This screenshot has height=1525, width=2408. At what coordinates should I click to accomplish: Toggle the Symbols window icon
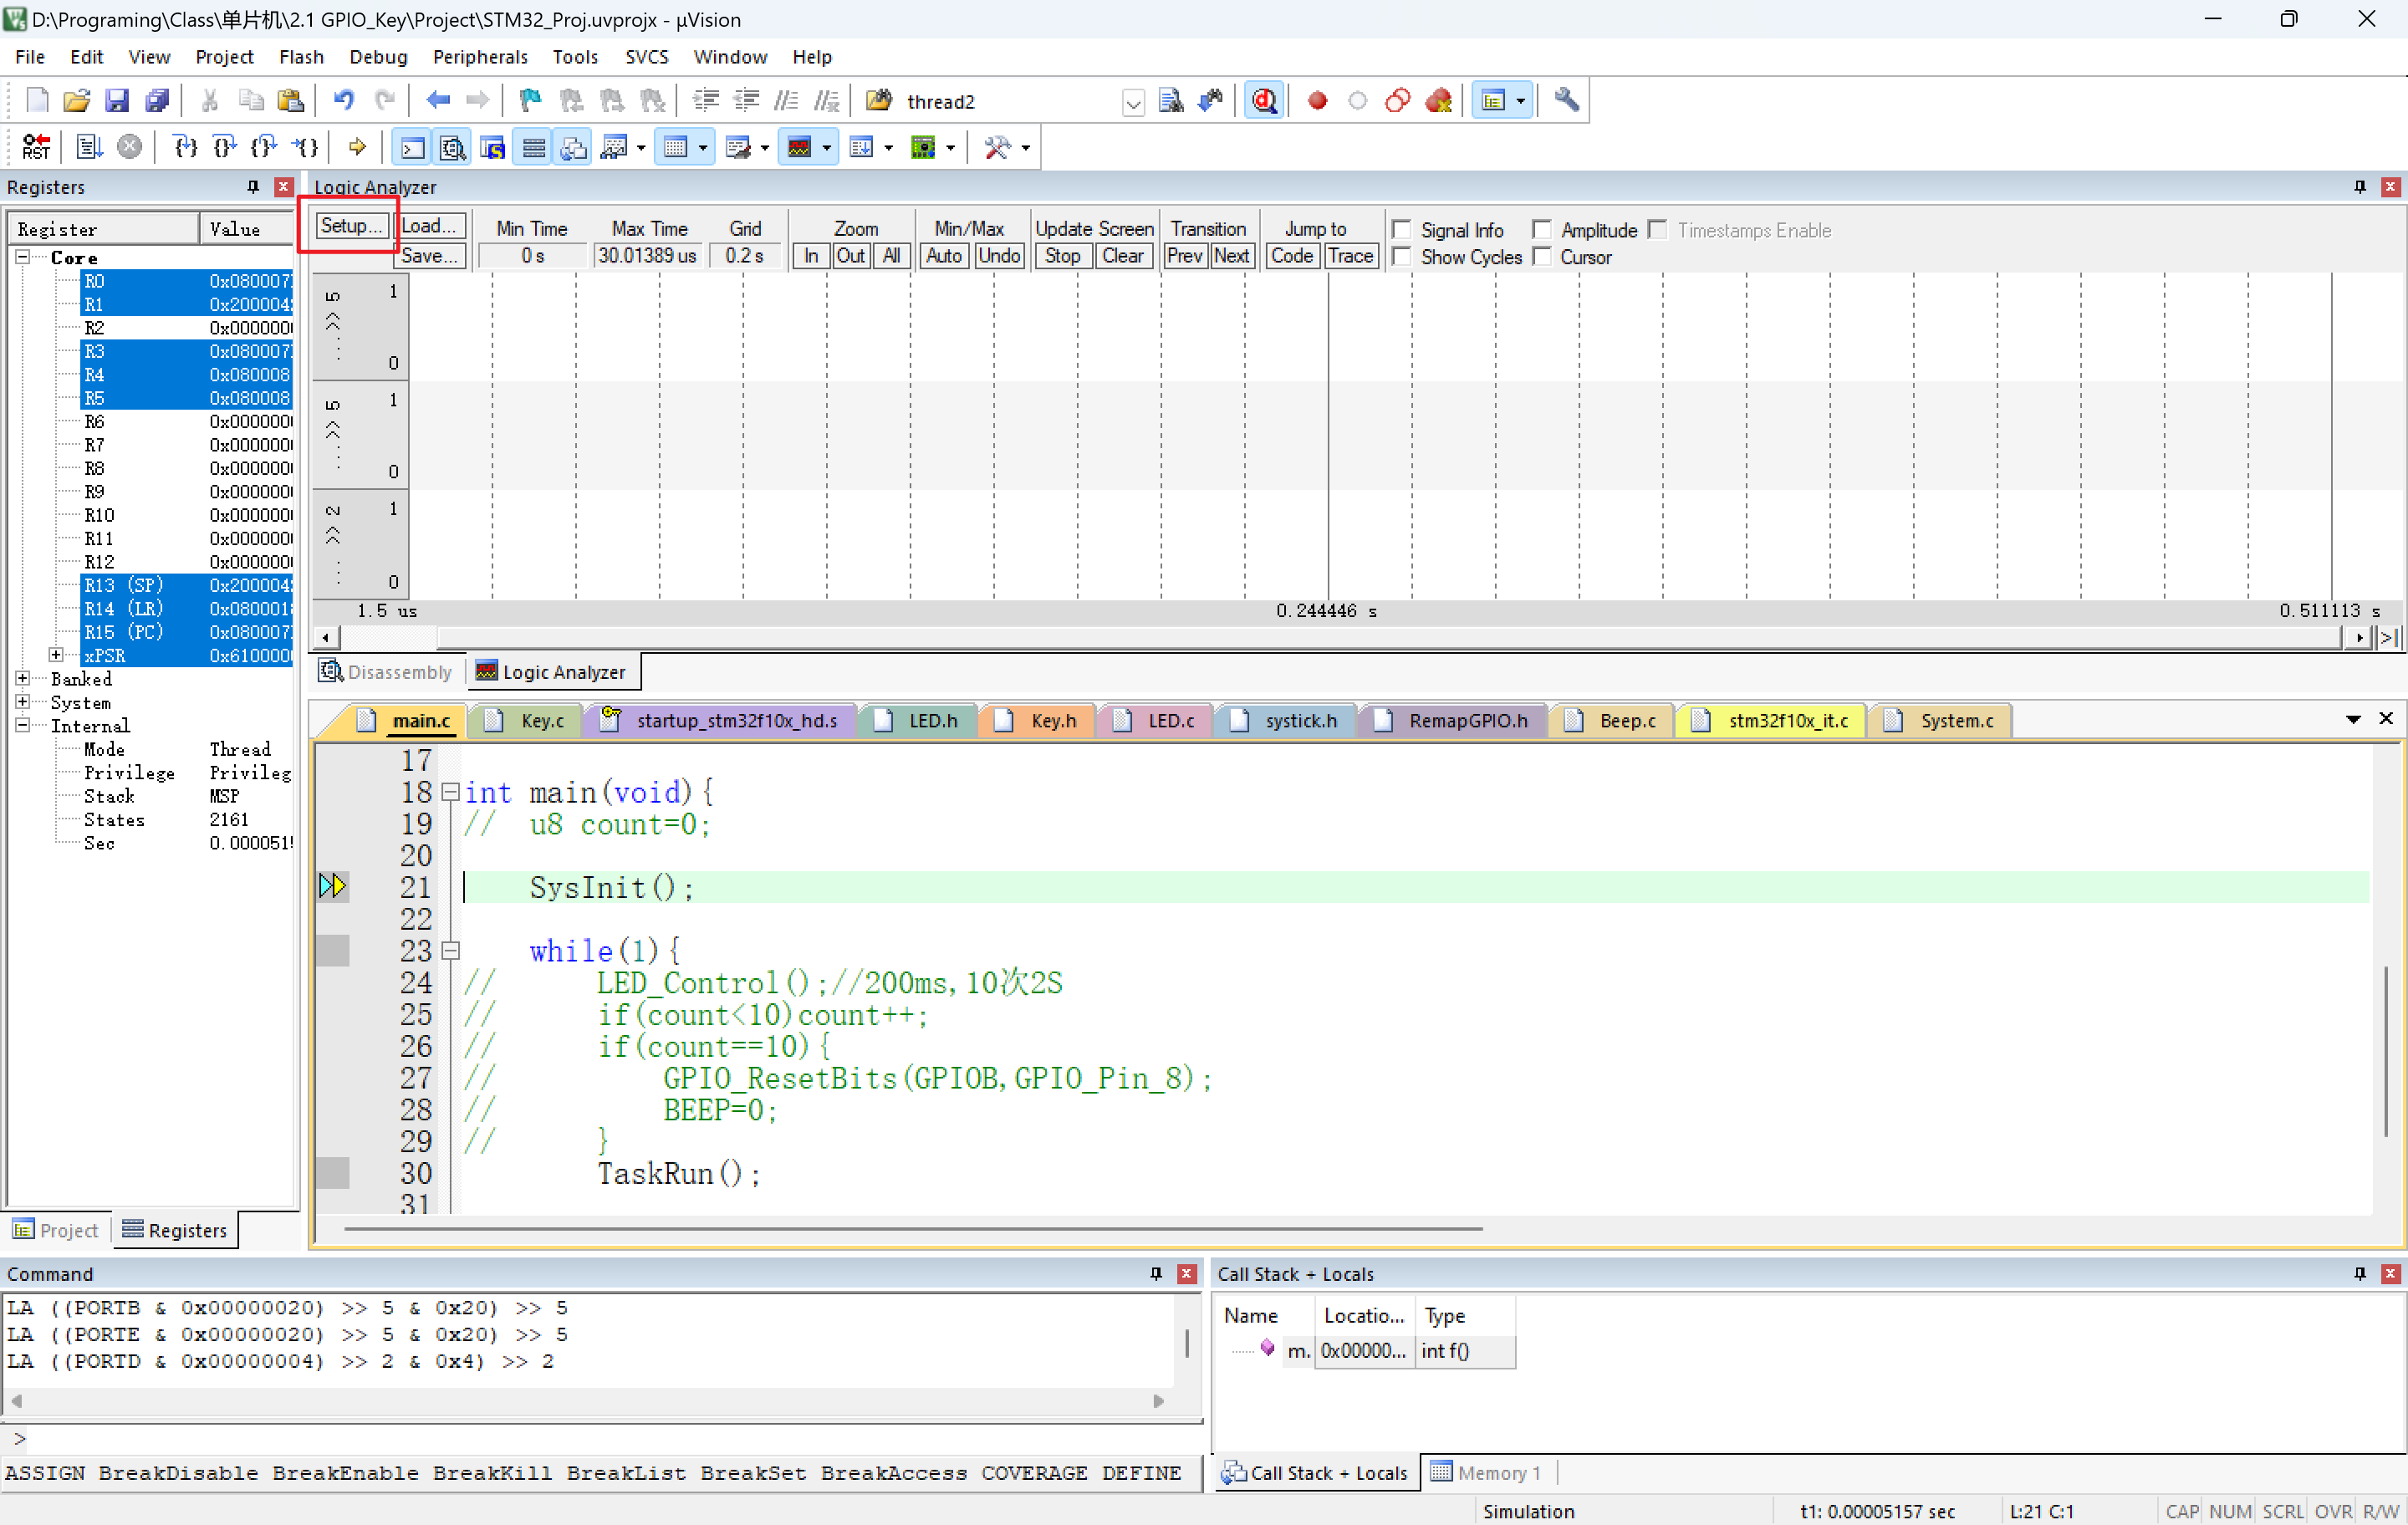point(492,148)
